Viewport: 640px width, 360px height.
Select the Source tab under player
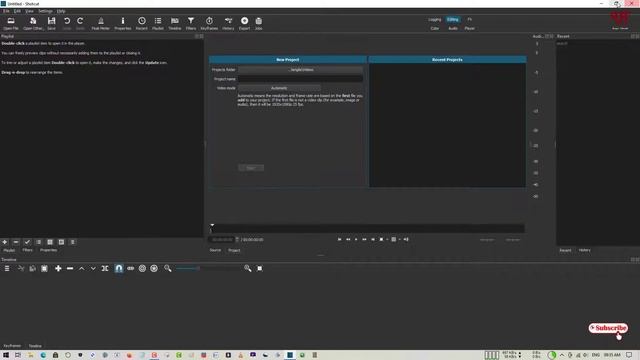215,250
